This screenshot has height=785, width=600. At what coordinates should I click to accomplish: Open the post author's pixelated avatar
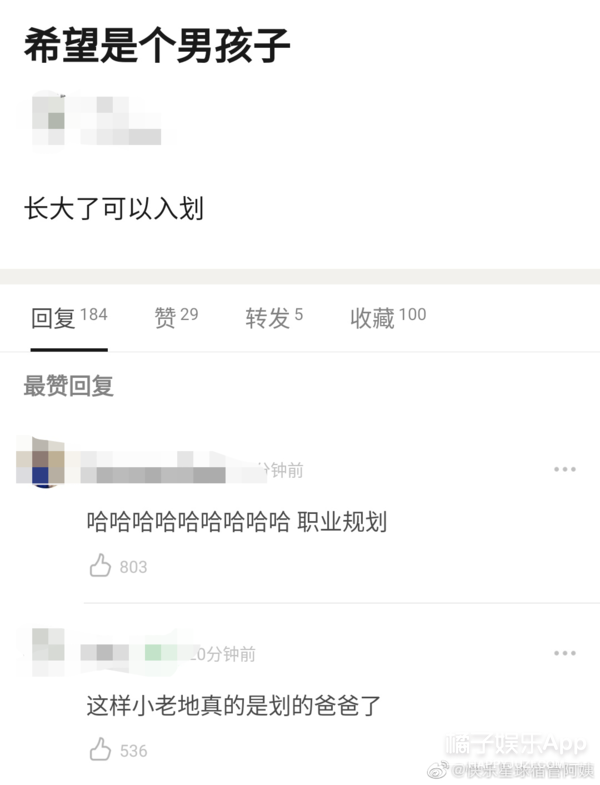(49, 120)
